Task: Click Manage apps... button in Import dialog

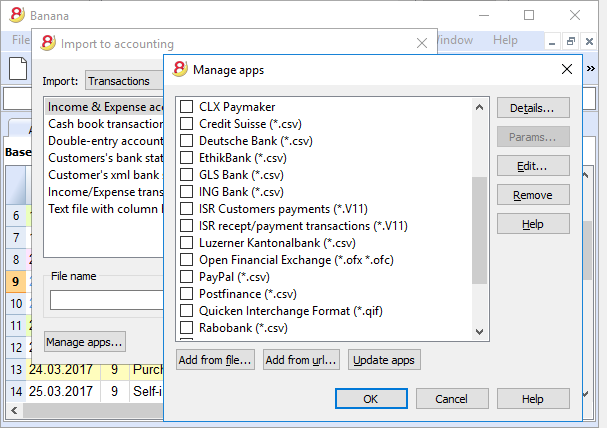Action: (x=84, y=342)
